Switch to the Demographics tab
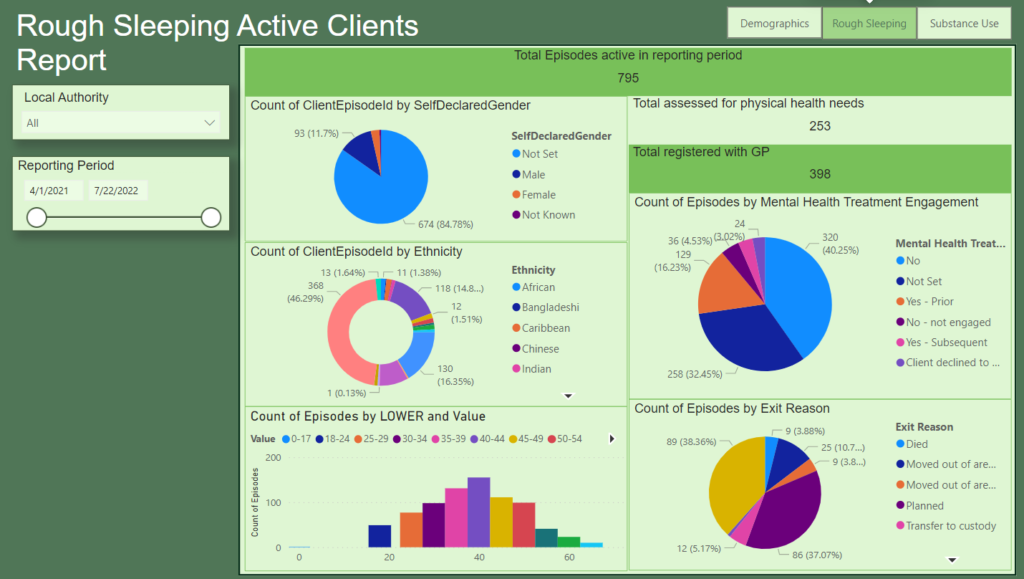The image size is (1024, 579). coord(774,23)
